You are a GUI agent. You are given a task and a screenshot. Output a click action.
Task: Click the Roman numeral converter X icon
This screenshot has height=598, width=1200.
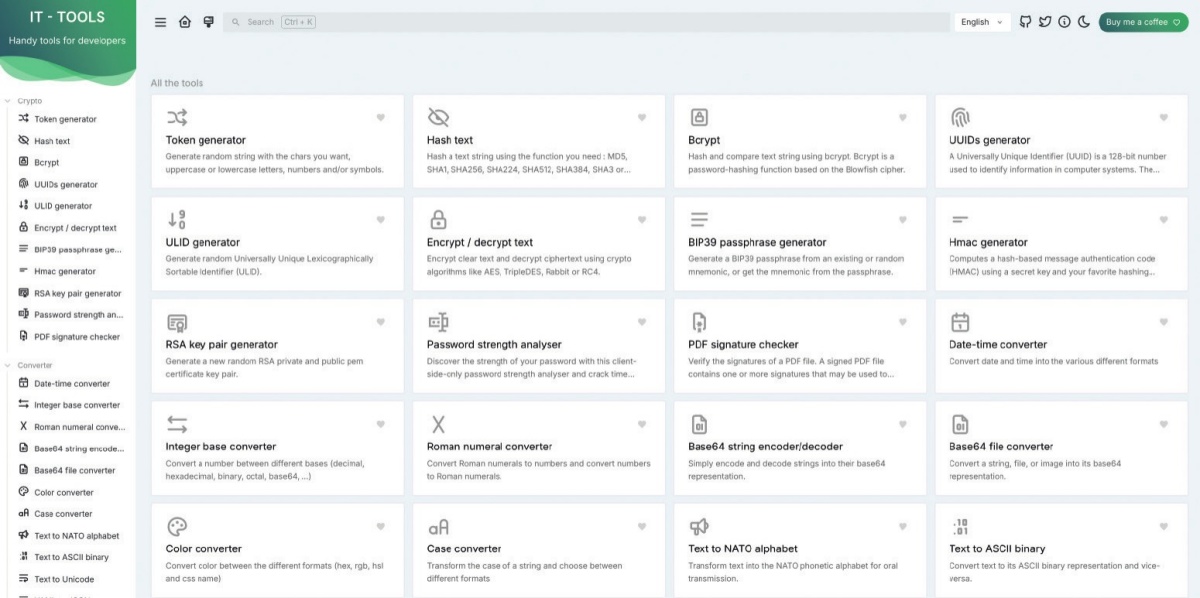(438, 424)
